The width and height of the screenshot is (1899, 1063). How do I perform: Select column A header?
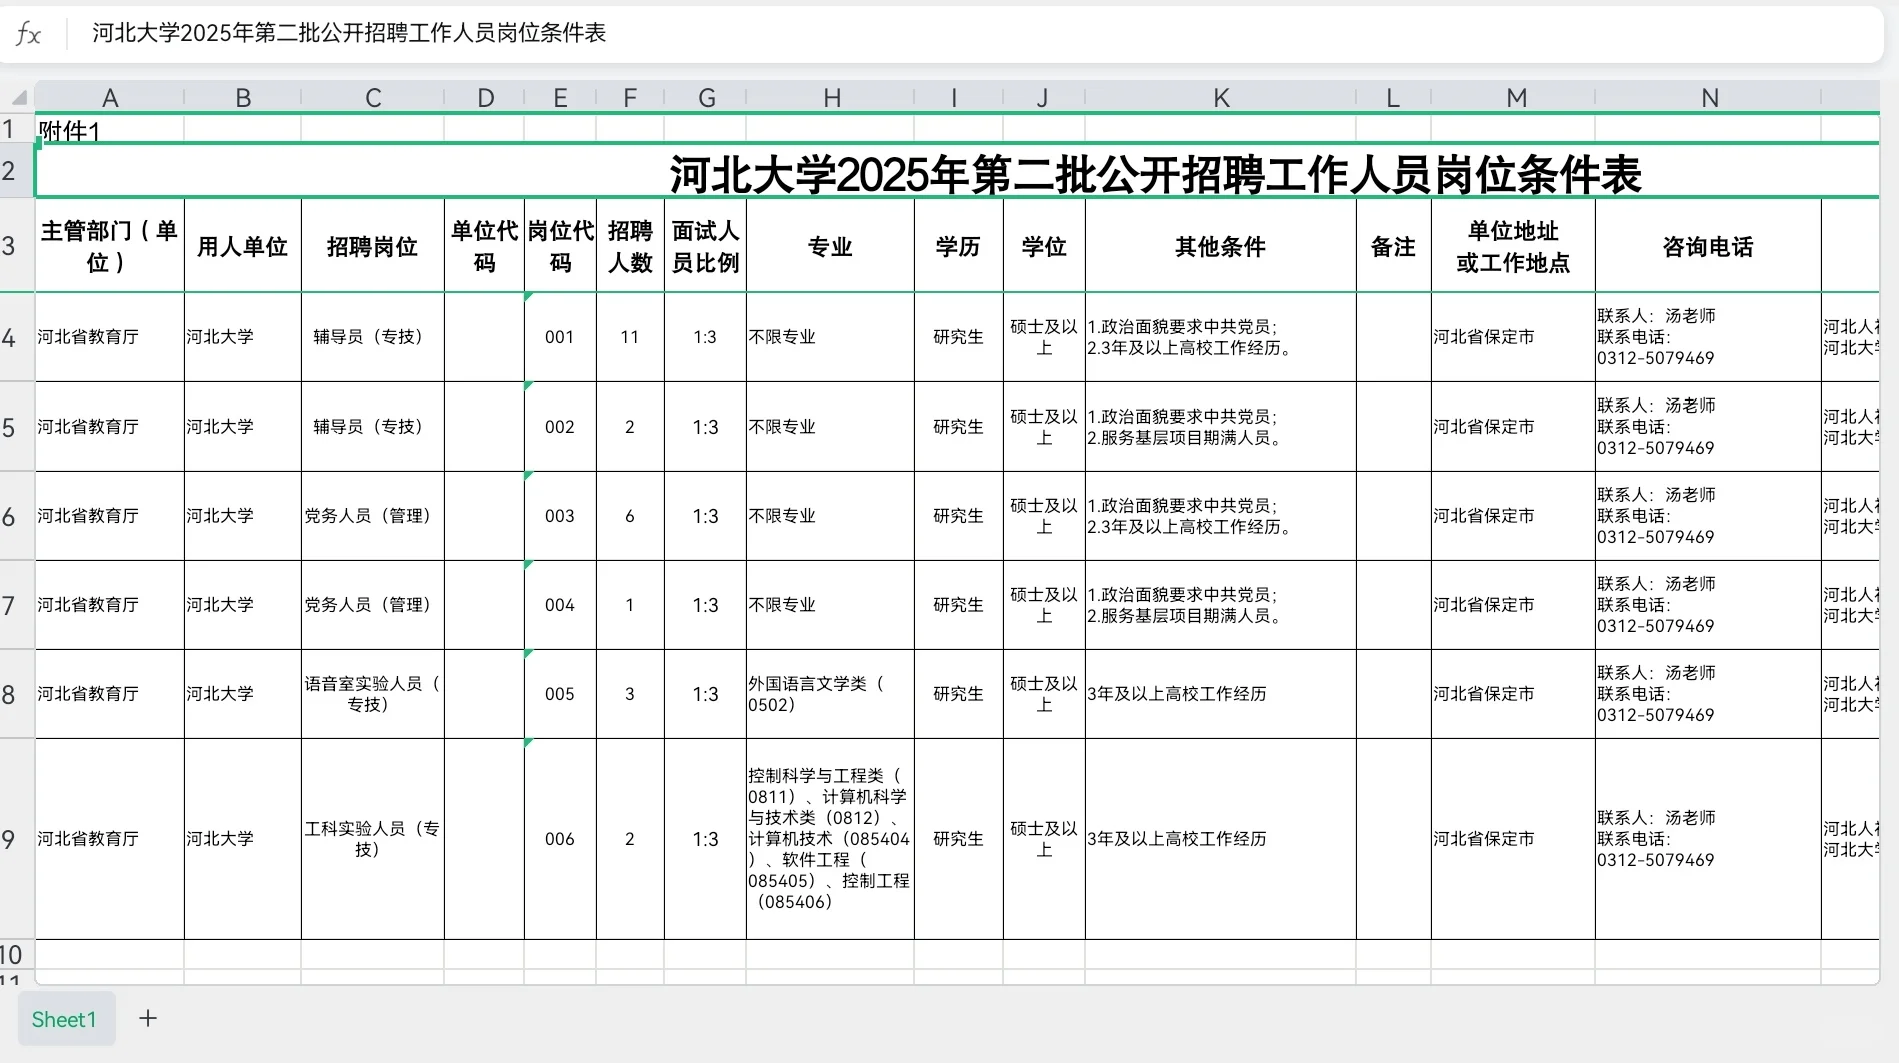(x=110, y=97)
